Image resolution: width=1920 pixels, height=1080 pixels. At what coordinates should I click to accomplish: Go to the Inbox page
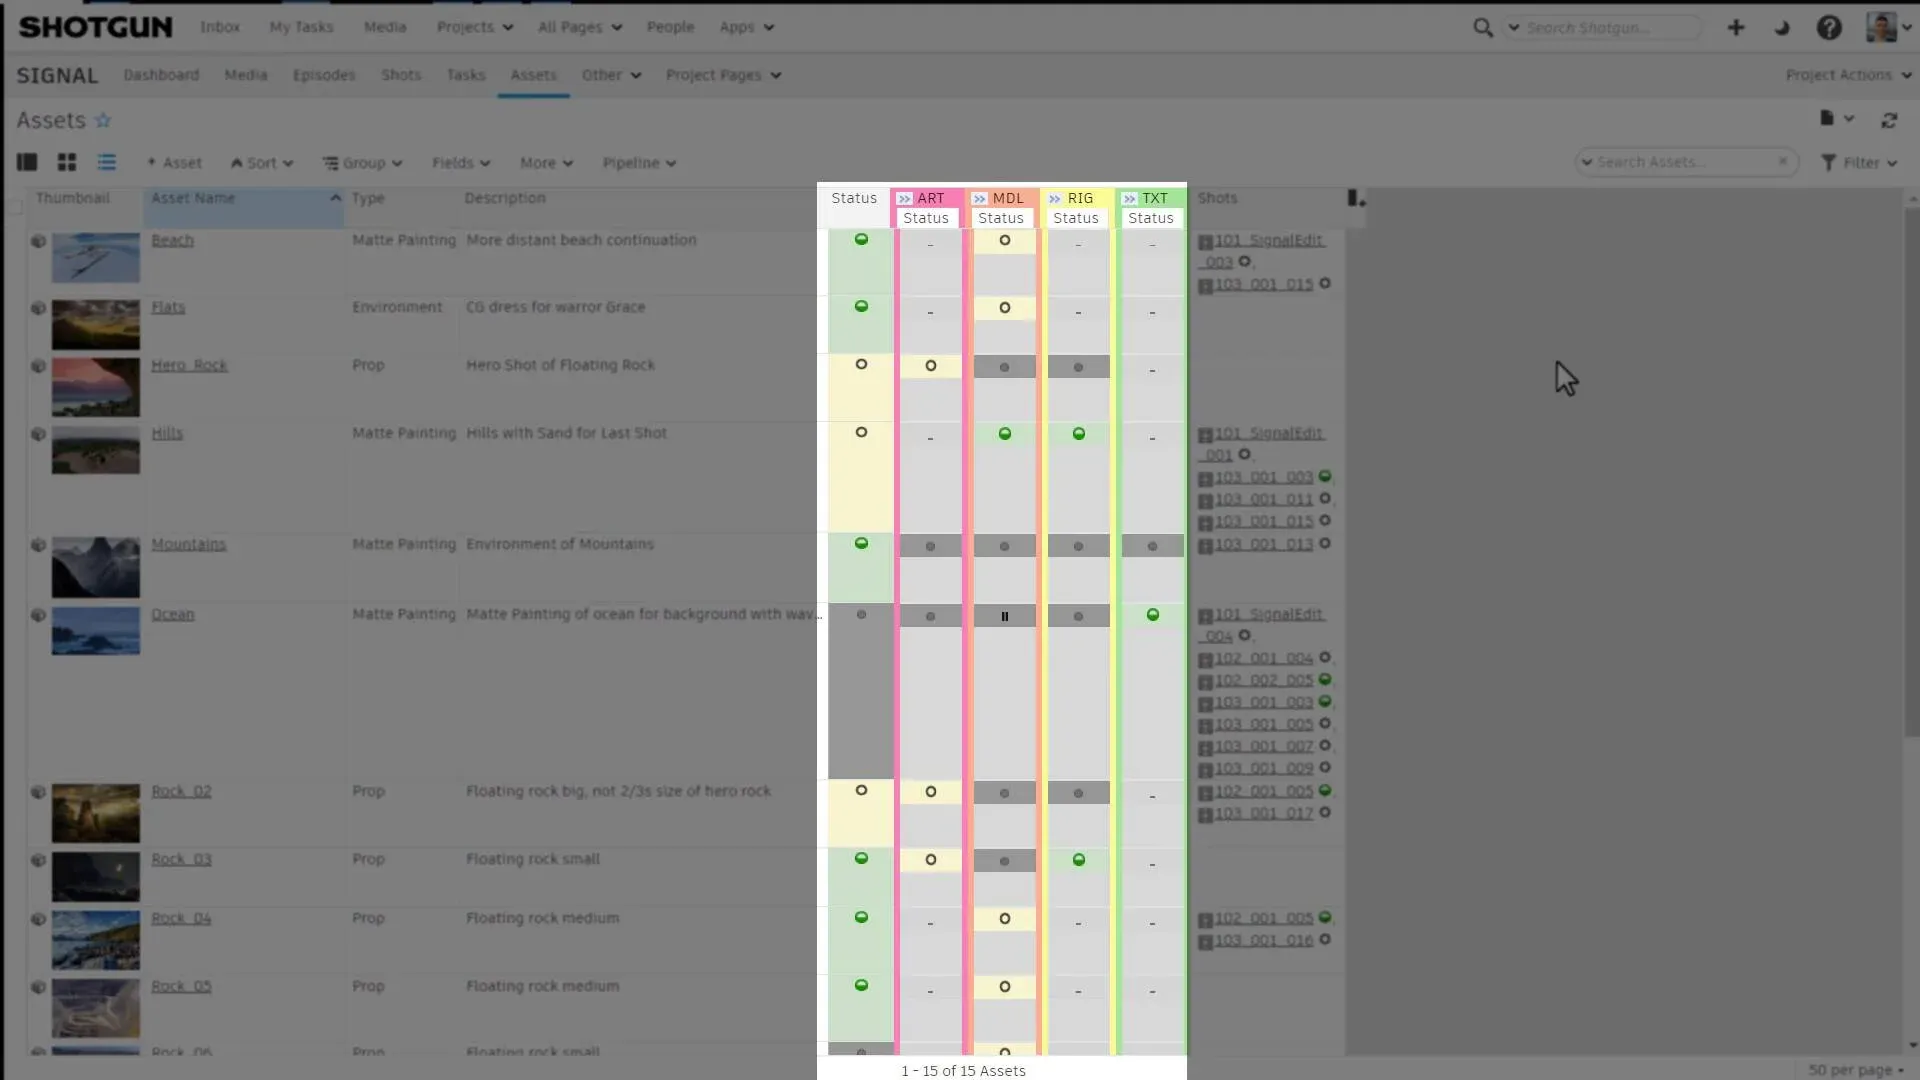click(220, 27)
